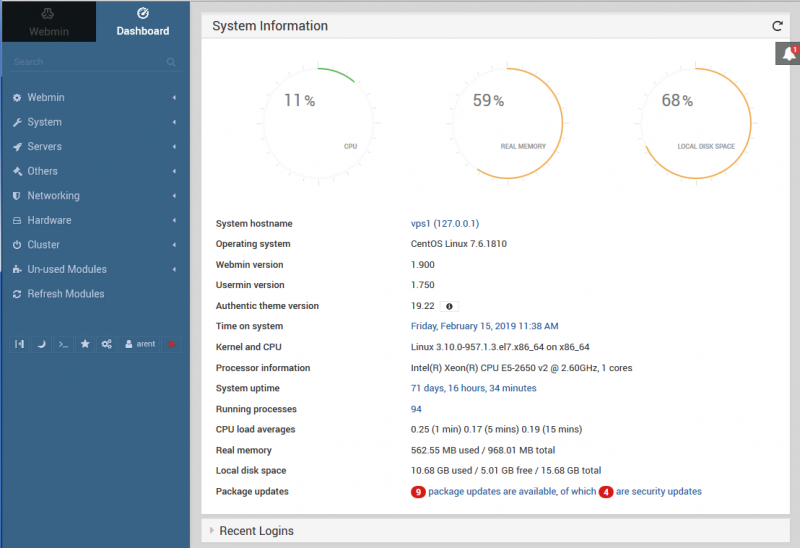The height and width of the screenshot is (548, 800).
Task: Click the Networking shield icon
Action: click(x=17, y=195)
